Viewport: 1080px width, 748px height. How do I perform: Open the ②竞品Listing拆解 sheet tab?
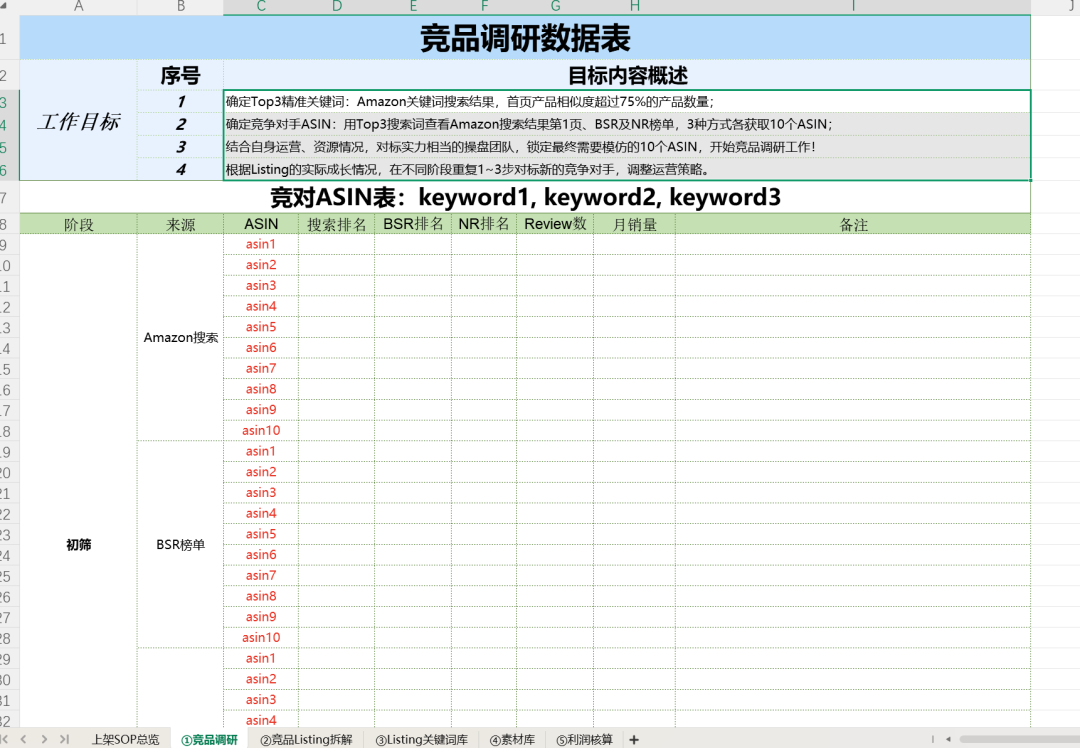click(x=304, y=740)
